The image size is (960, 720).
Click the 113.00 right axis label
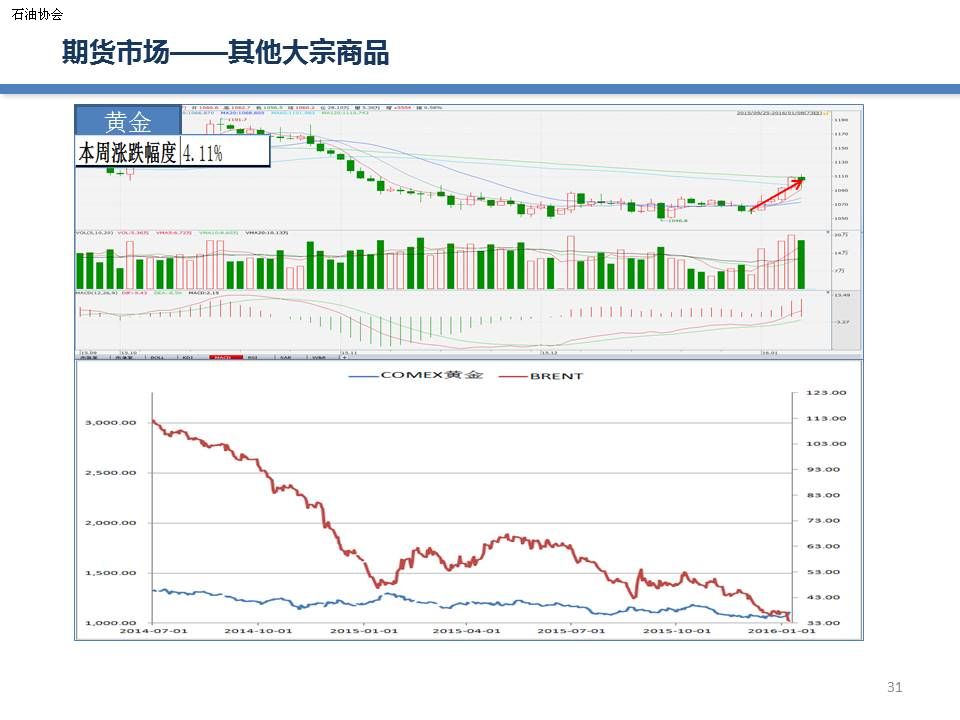coord(826,418)
